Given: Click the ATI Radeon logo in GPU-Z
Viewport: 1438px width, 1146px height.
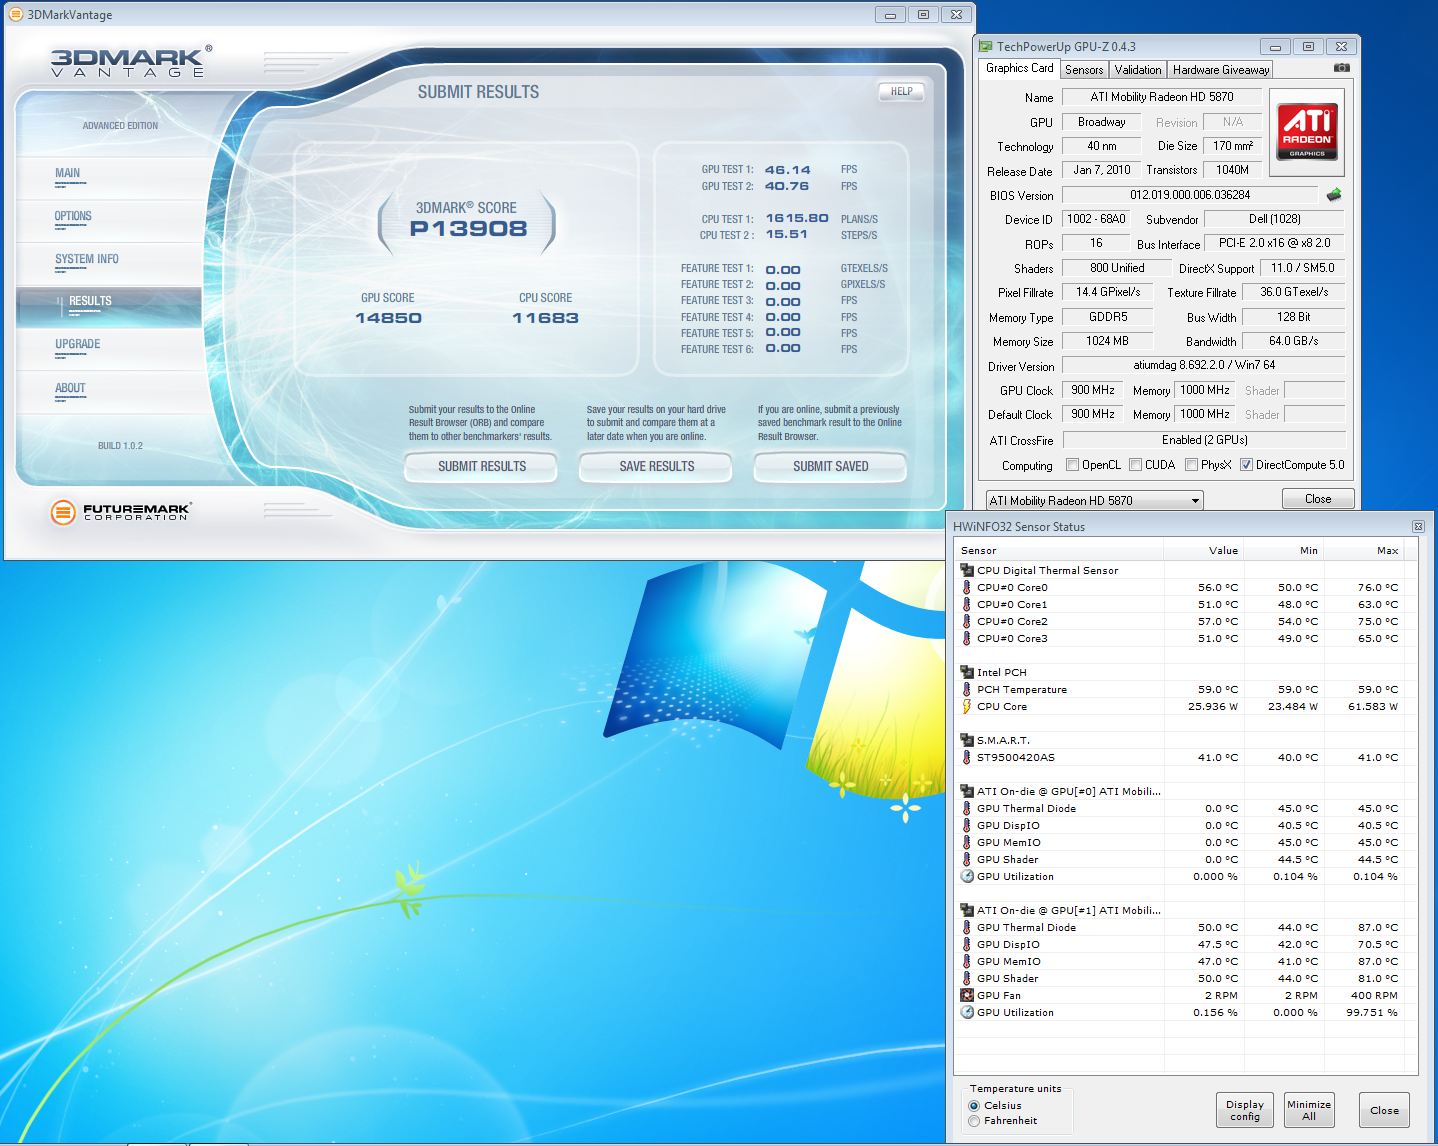Looking at the screenshot, I should (x=1307, y=132).
